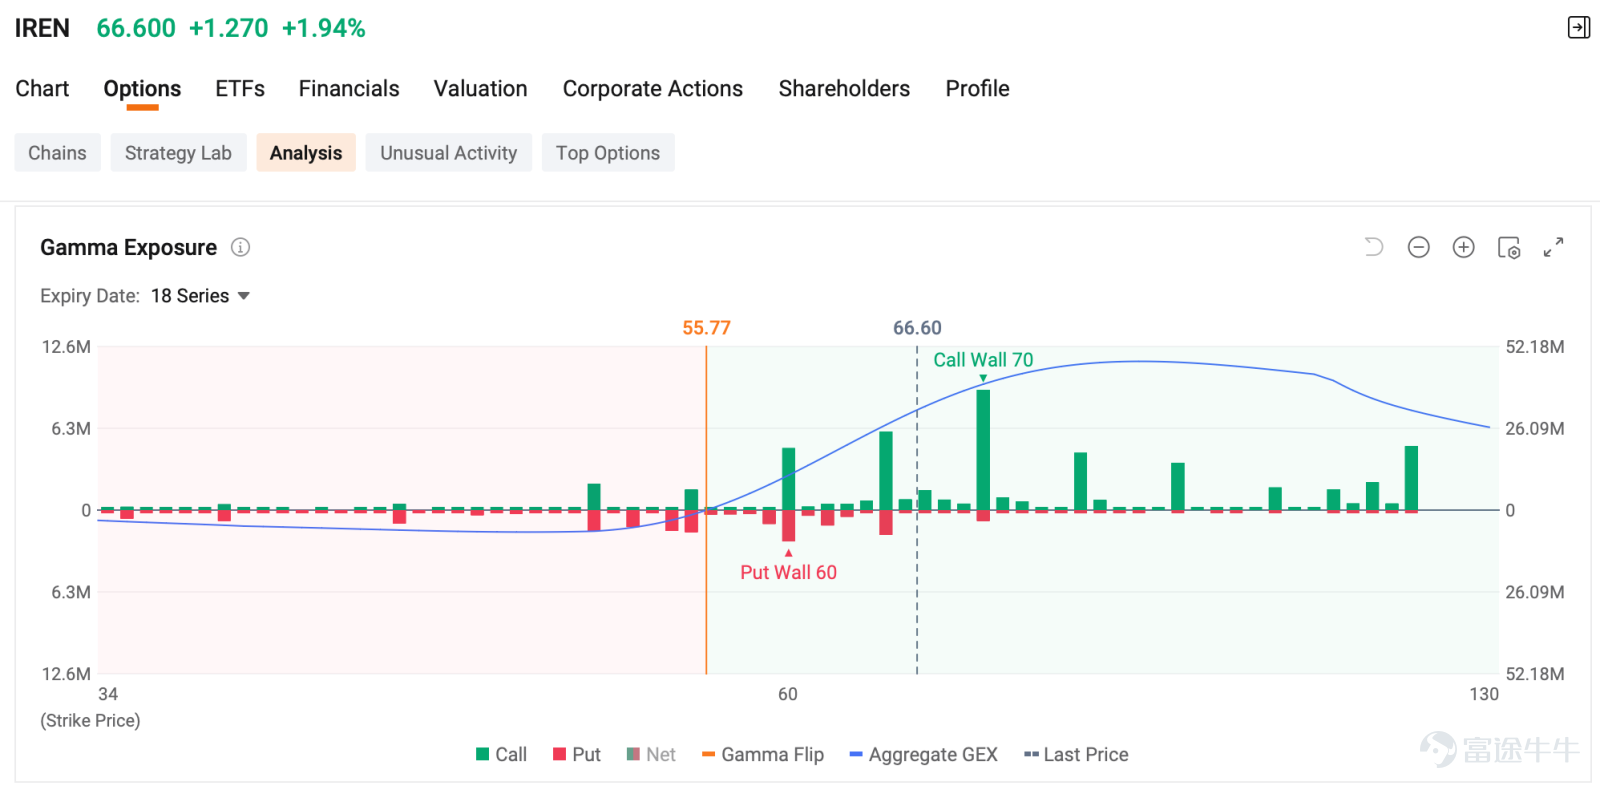Click the 66.600 price value
The height and width of the screenshot is (786, 1600).
pos(136,28)
